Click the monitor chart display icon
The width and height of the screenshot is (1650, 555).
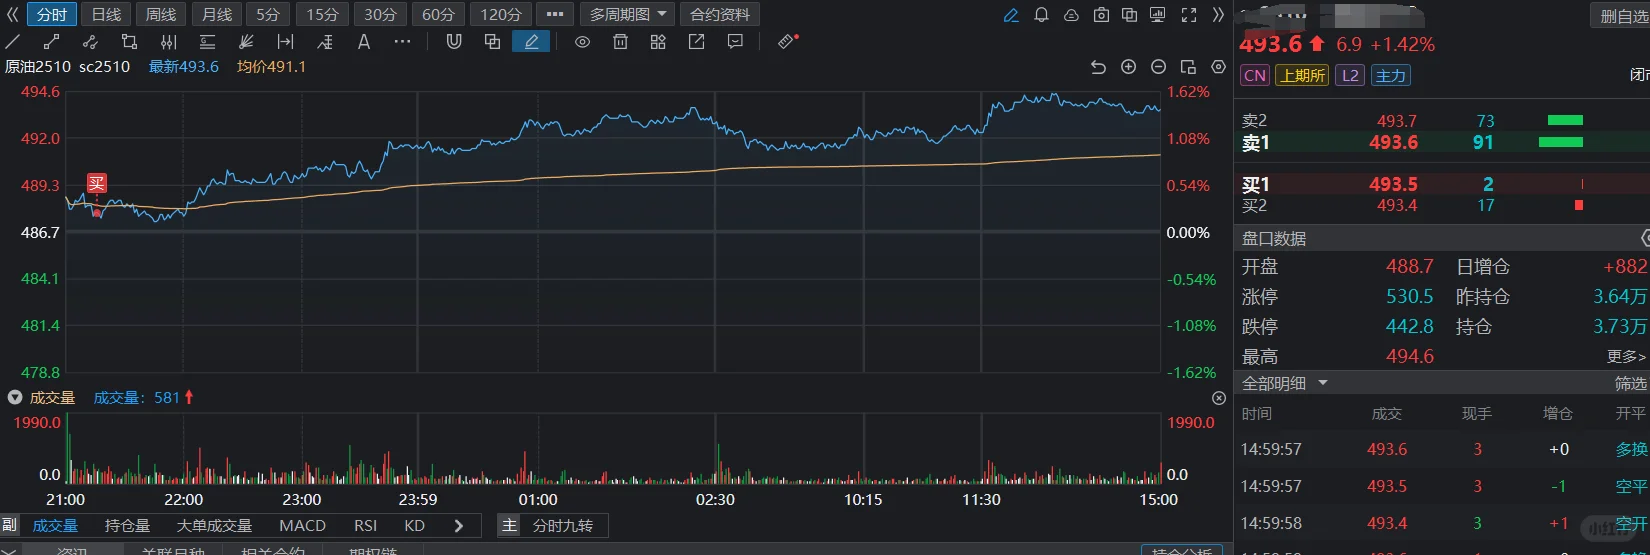1158,15
